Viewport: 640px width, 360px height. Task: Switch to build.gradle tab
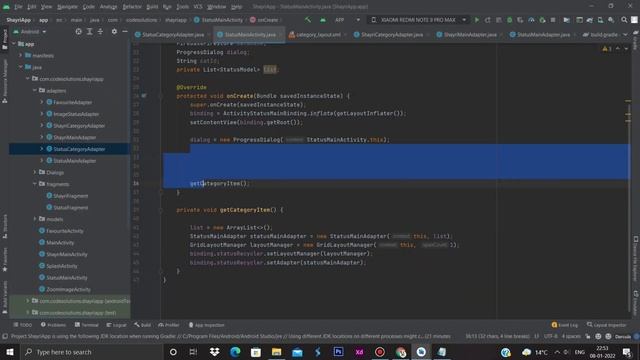600,35
